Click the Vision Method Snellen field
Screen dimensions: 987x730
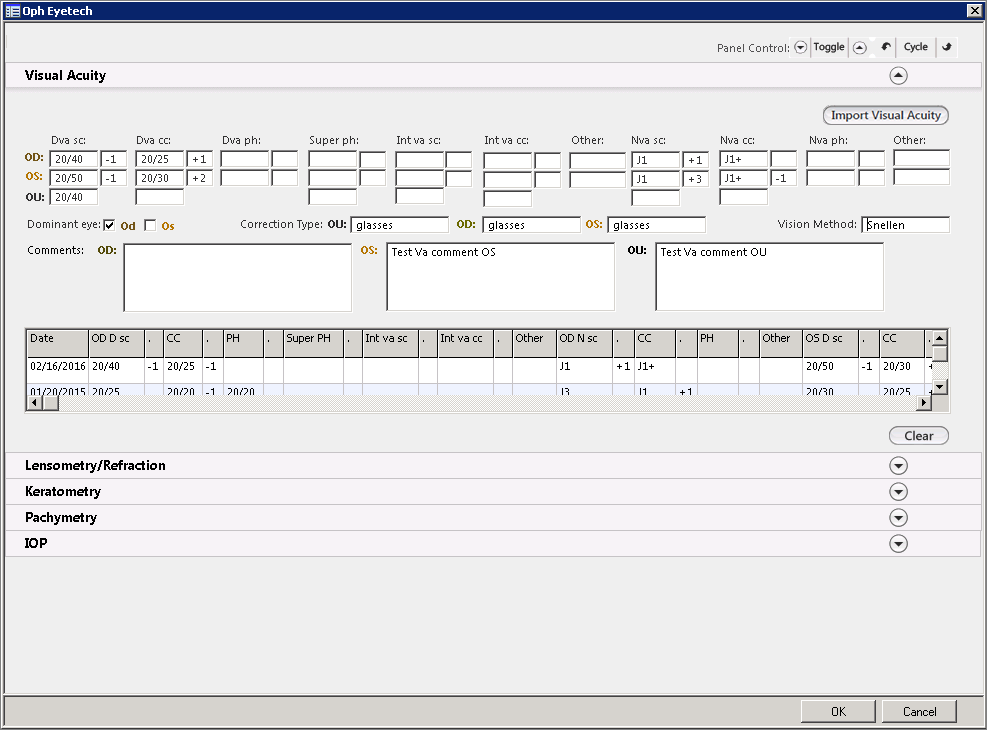(905, 225)
